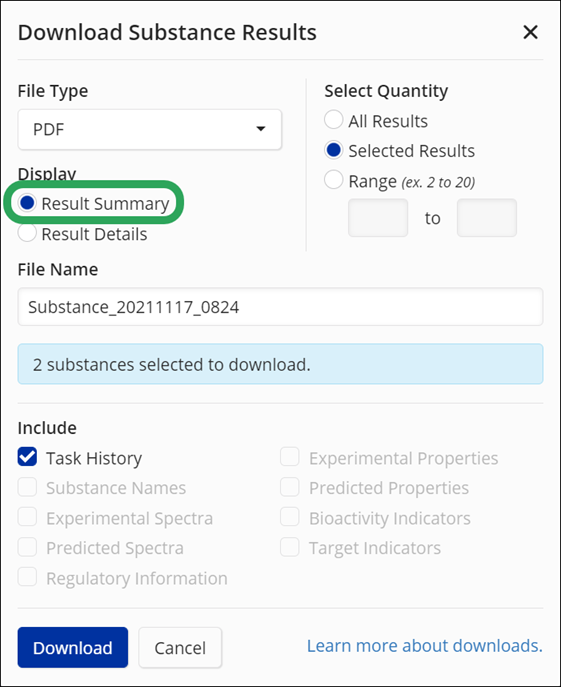Click the blue Download button
The height and width of the screenshot is (687, 561).
click(x=73, y=648)
